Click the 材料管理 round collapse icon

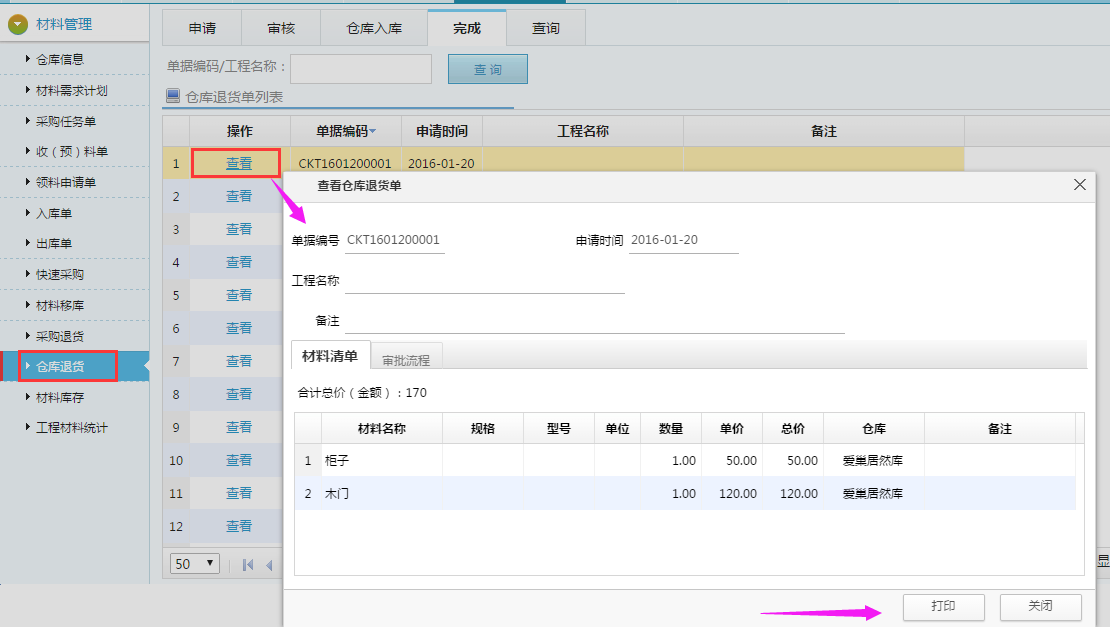(x=18, y=25)
